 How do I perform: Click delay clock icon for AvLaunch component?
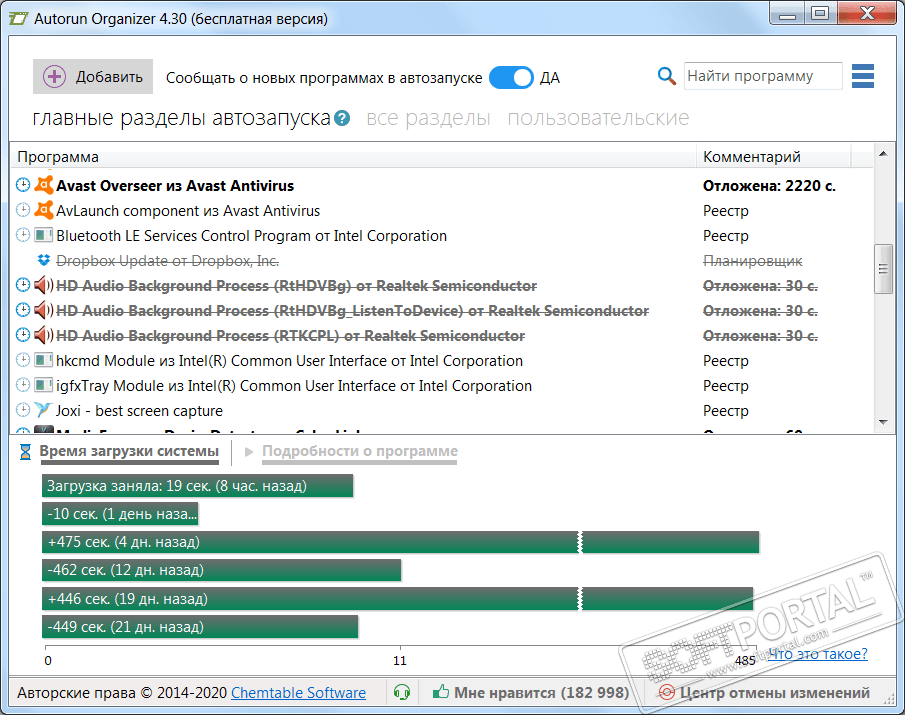click(x=23, y=209)
